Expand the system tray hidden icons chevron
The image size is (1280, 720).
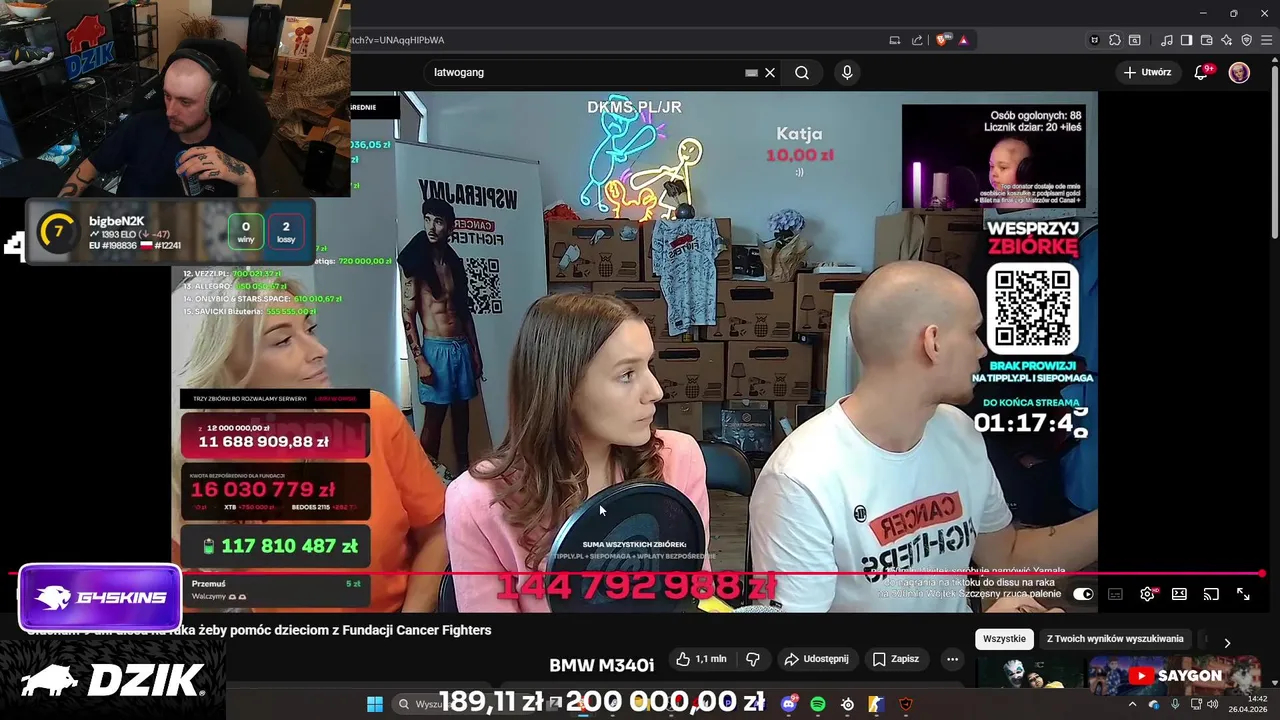tap(1132, 704)
